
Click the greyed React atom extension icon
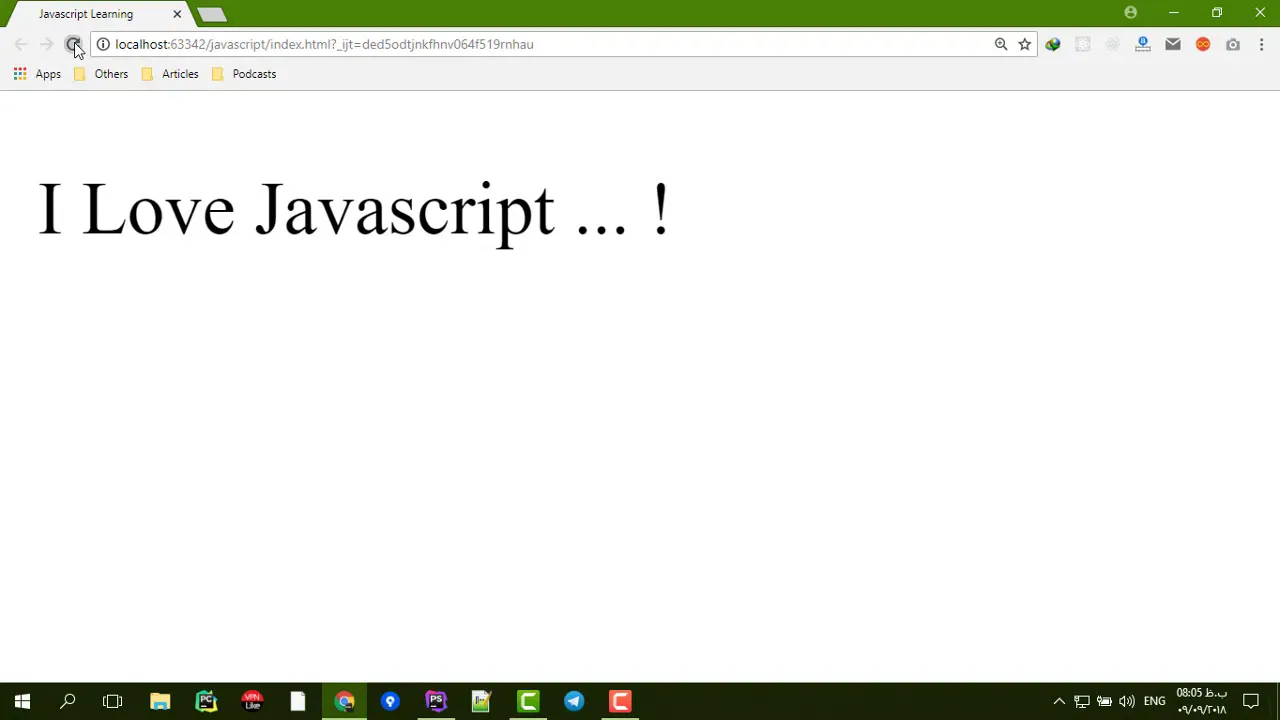pos(1113,44)
